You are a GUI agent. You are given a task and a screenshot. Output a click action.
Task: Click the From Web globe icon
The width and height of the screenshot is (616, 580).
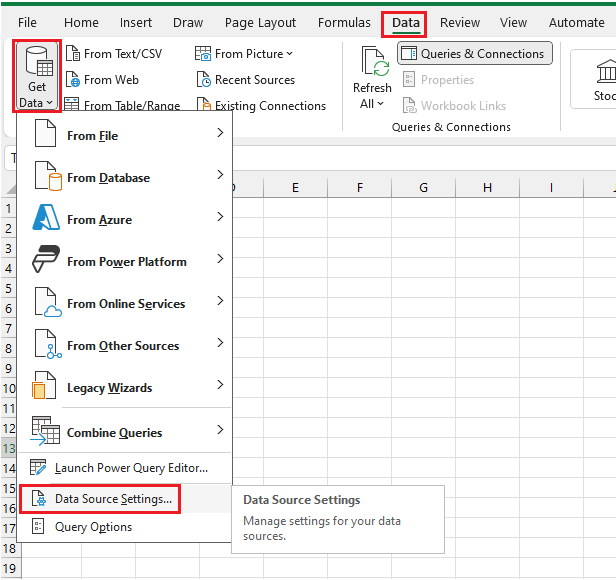[x=73, y=80]
